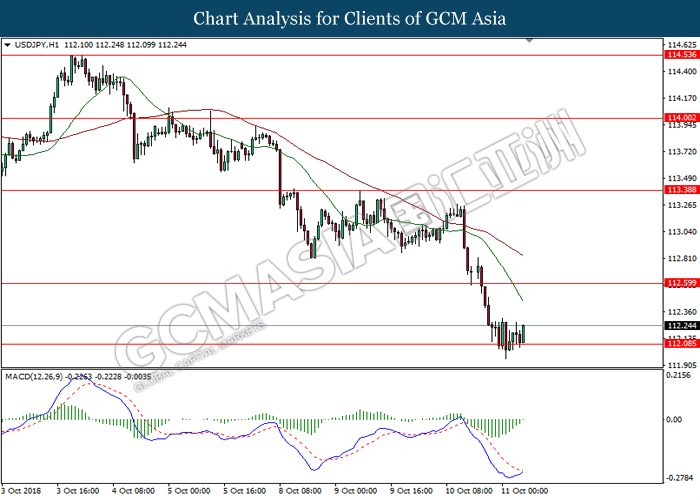Click the 3 Oct 16:00 time axis label
Screen dimensions: 700x500
78,491
